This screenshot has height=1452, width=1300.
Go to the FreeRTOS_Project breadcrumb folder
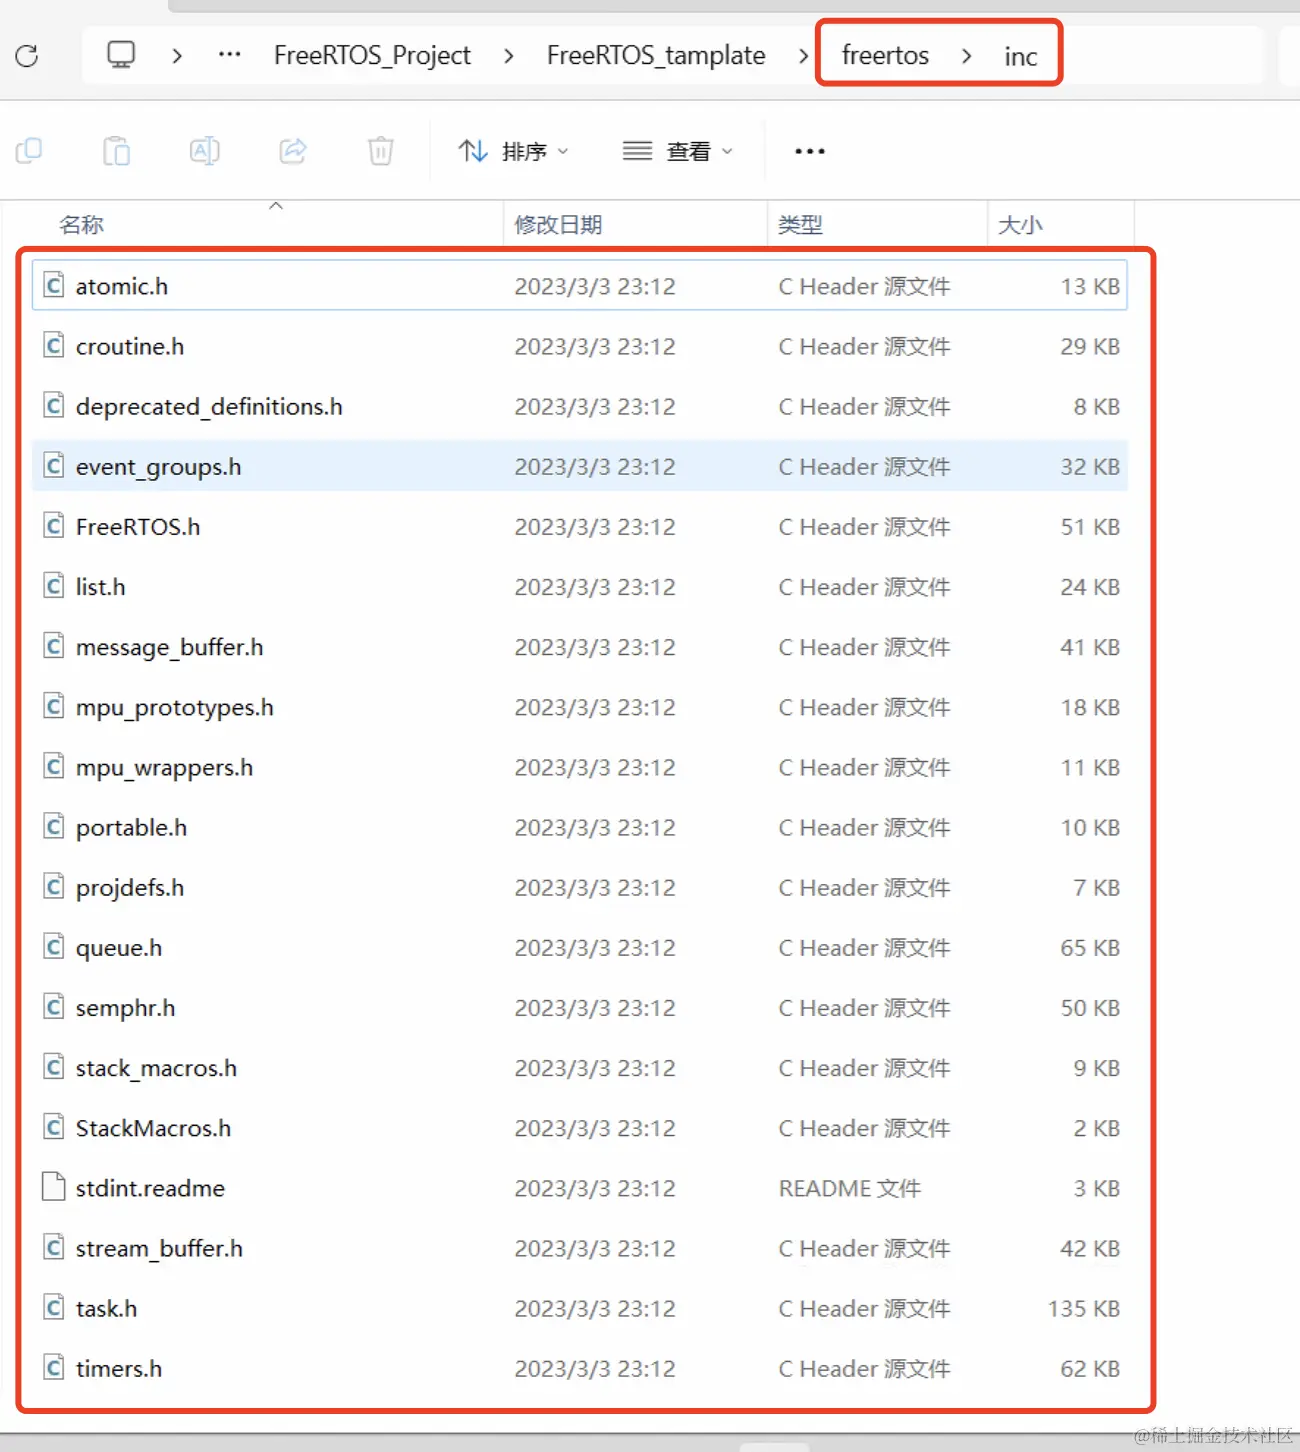[x=372, y=55]
